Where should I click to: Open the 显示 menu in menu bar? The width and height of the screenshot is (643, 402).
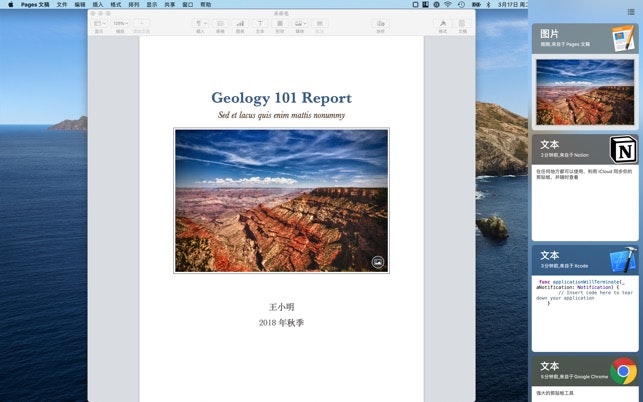pyautogui.click(x=152, y=5)
